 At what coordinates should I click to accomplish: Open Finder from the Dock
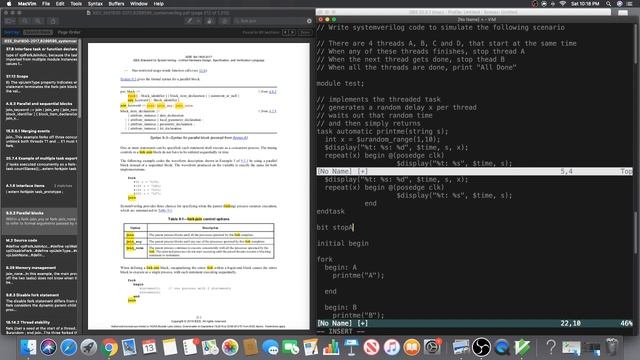28,347
